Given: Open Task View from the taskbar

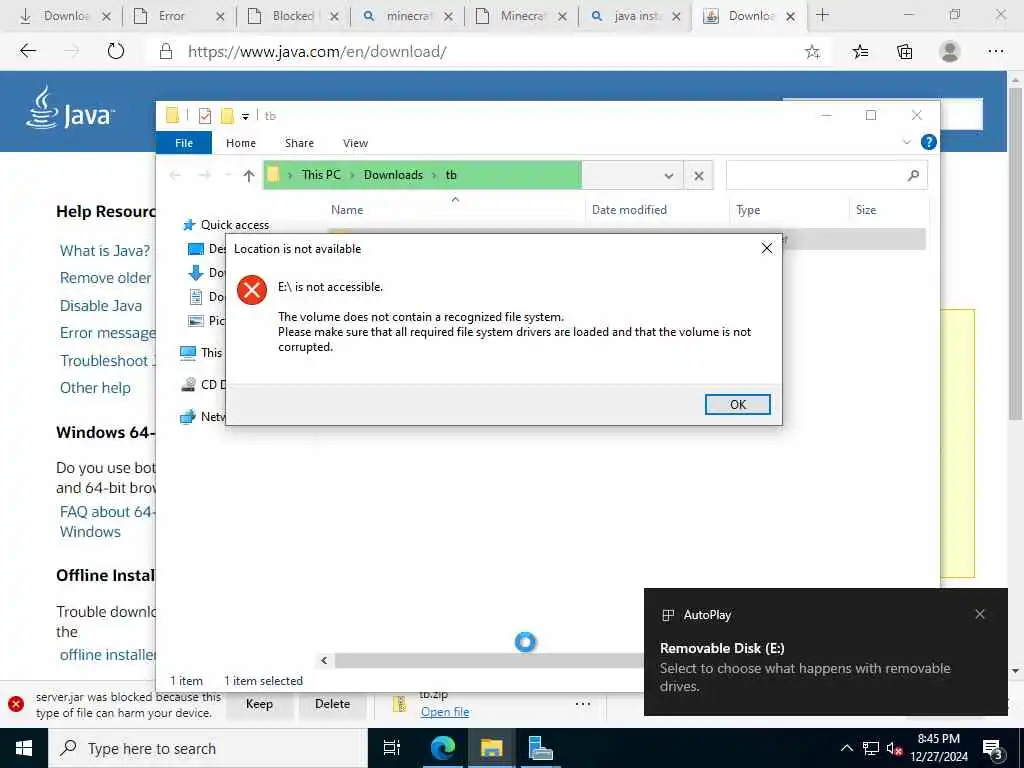Looking at the screenshot, I should [x=391, y=748].
